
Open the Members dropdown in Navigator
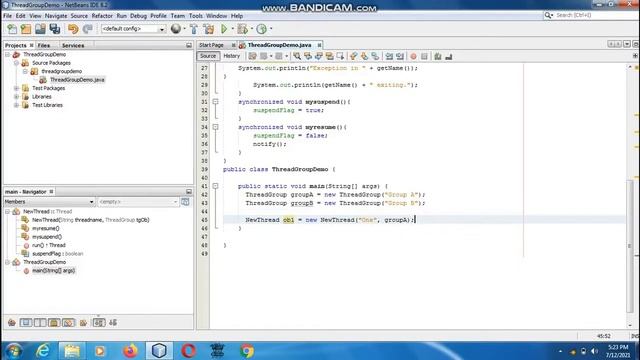[x=49, y=202]
